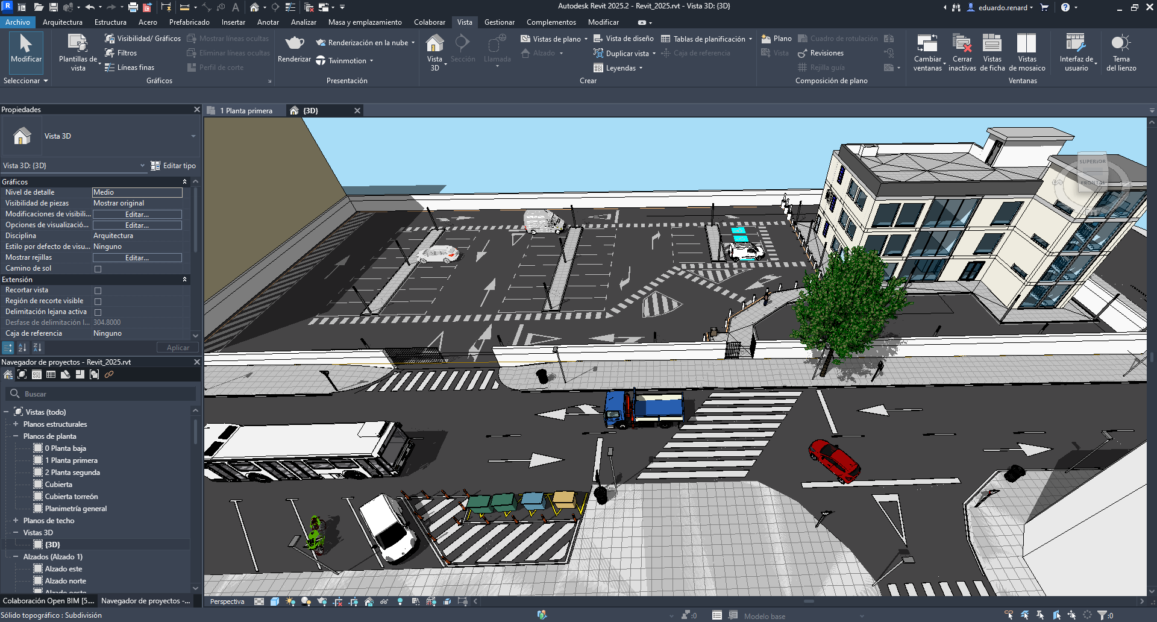Click the Vistas de mosaico icon
Image resolution: width=1157 pixels, height=622 pixels.
tap(1026, 50)
